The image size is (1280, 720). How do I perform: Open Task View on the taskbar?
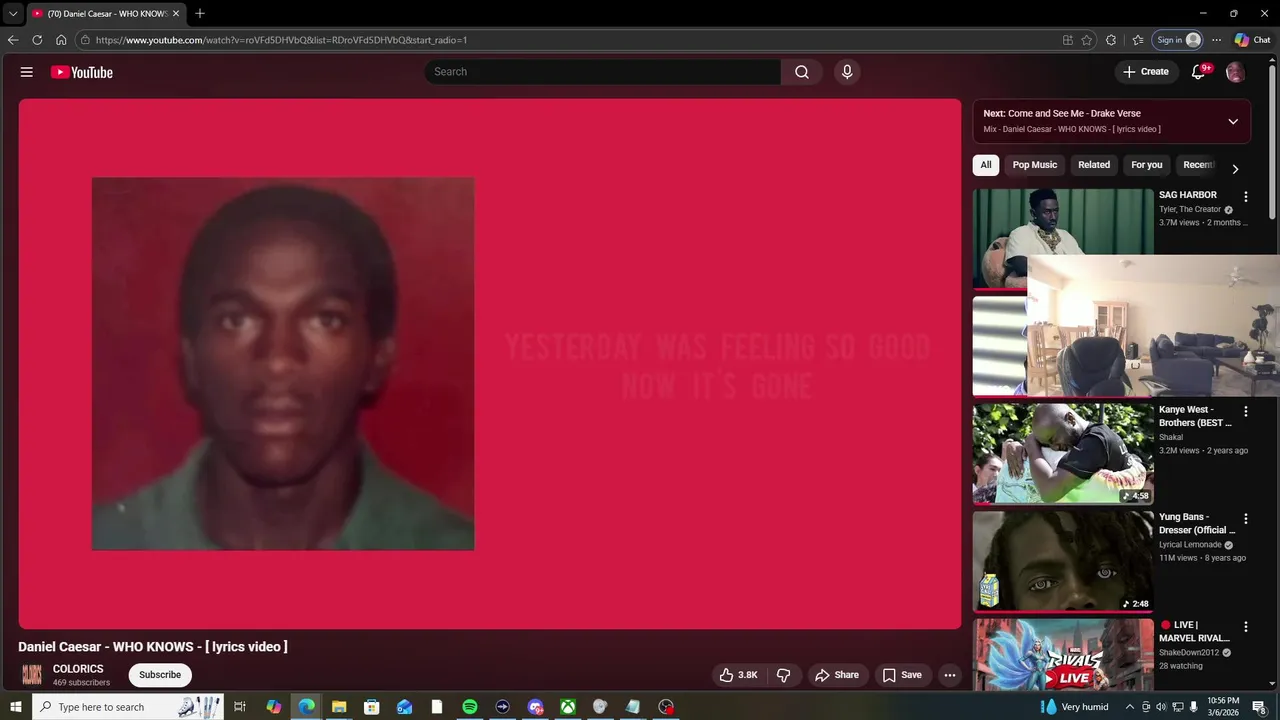click(x=240, y=707)
